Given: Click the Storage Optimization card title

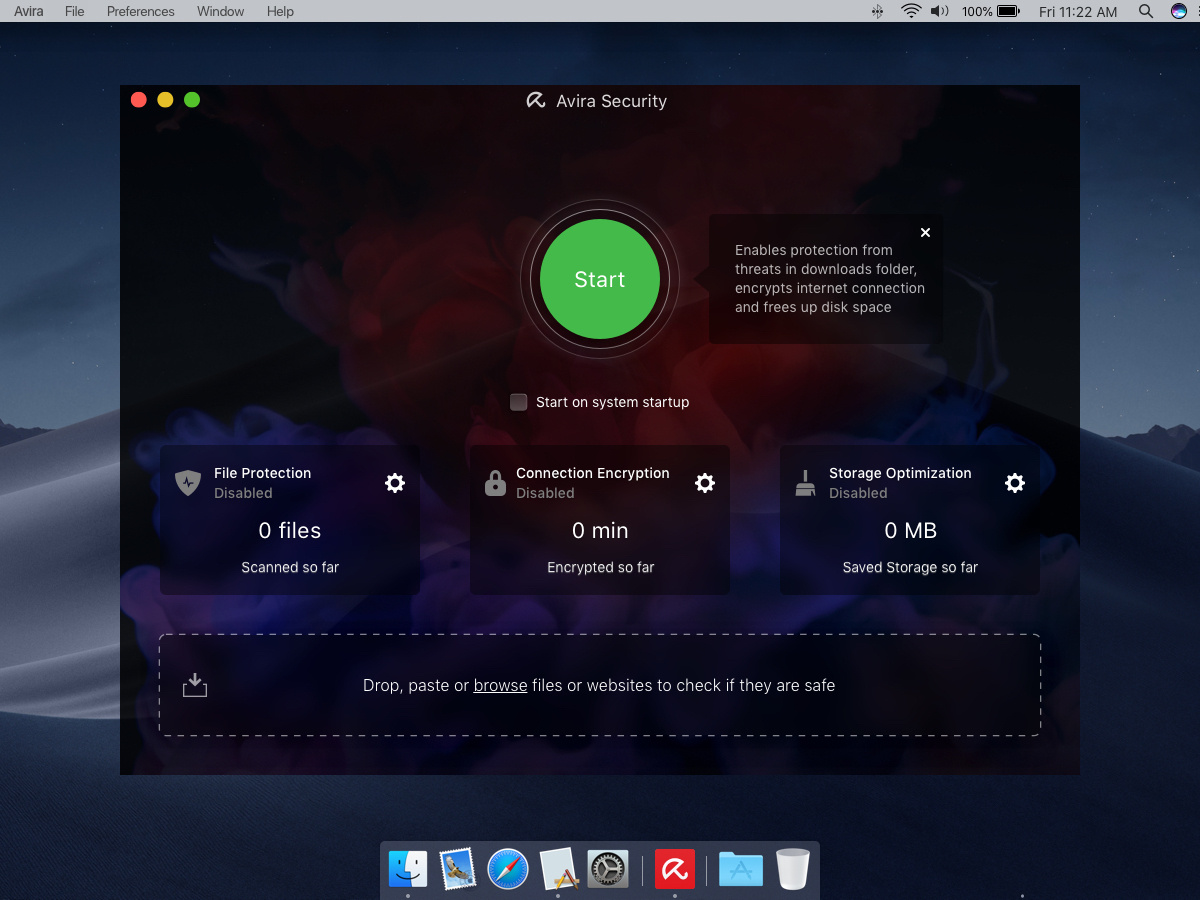Looking at the screenshot, I should click(900, 473).
